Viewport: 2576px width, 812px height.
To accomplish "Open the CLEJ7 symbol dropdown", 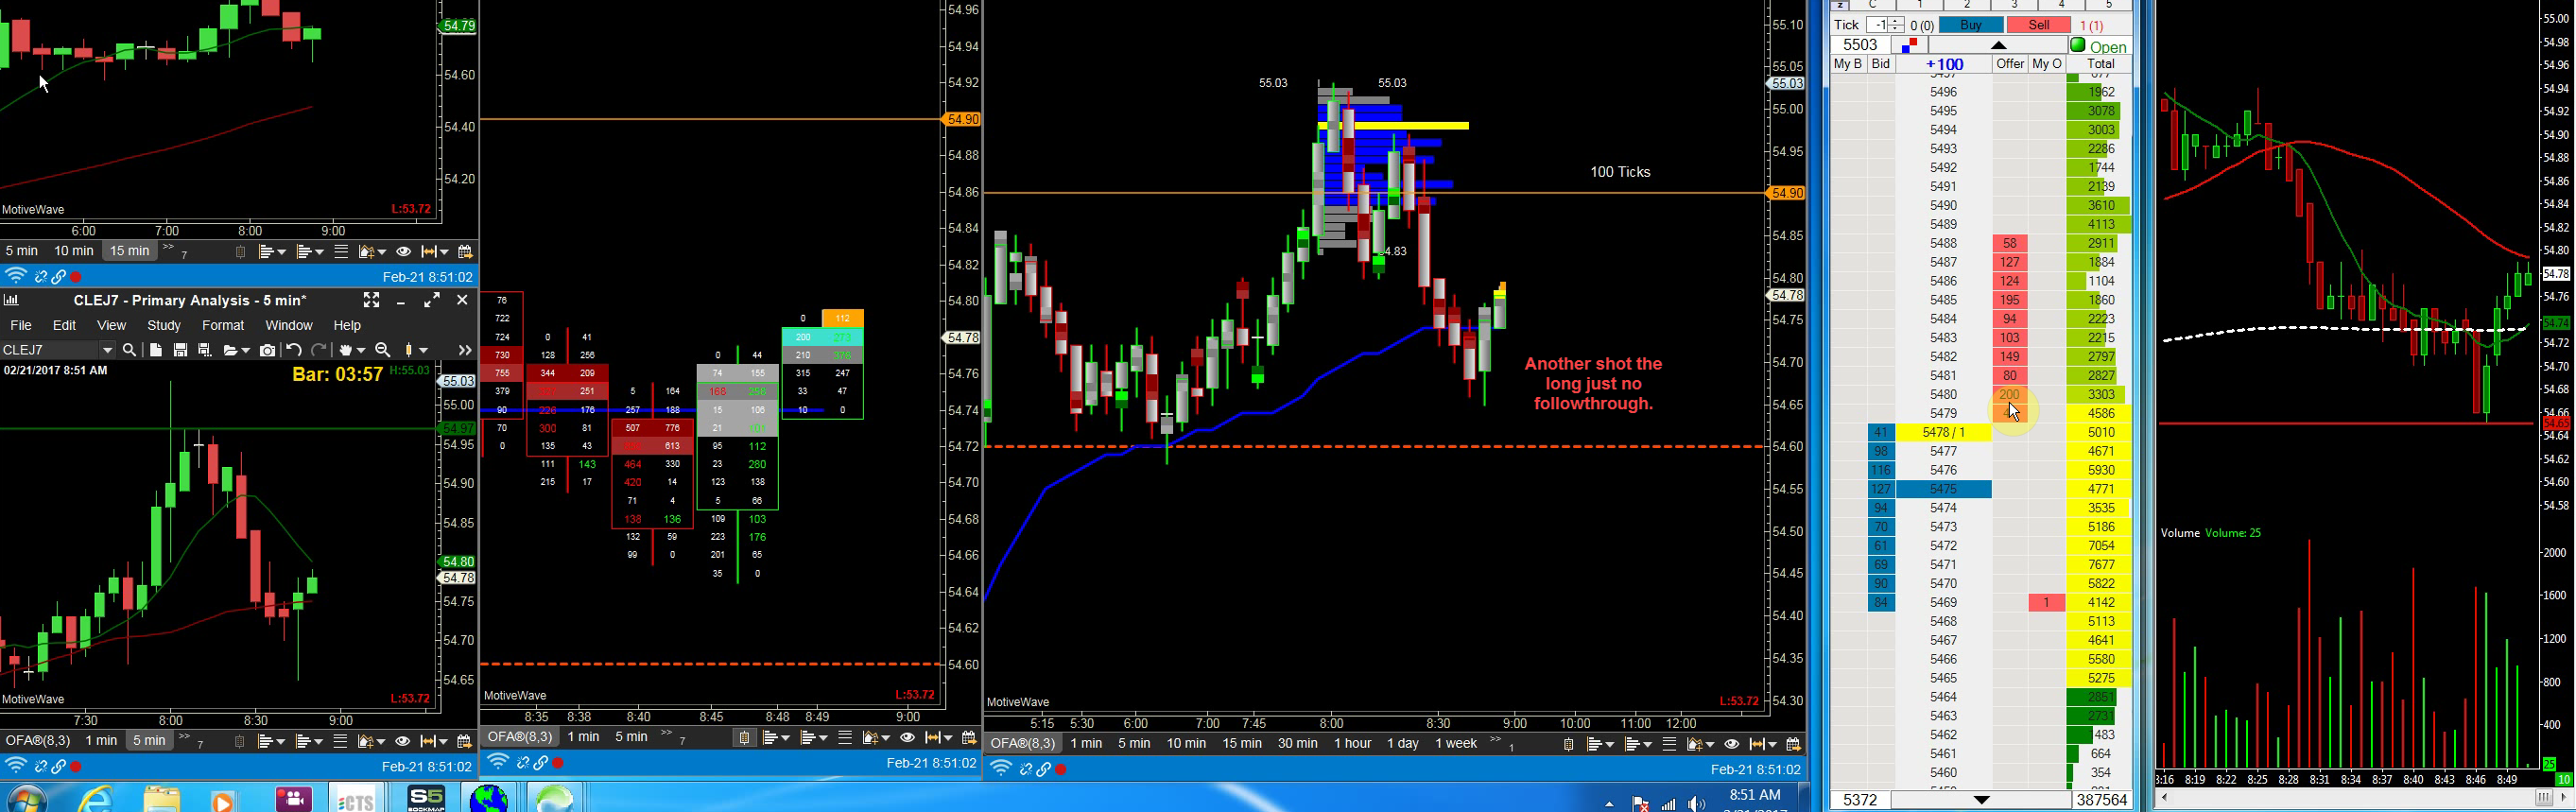I will coord(107,350).
